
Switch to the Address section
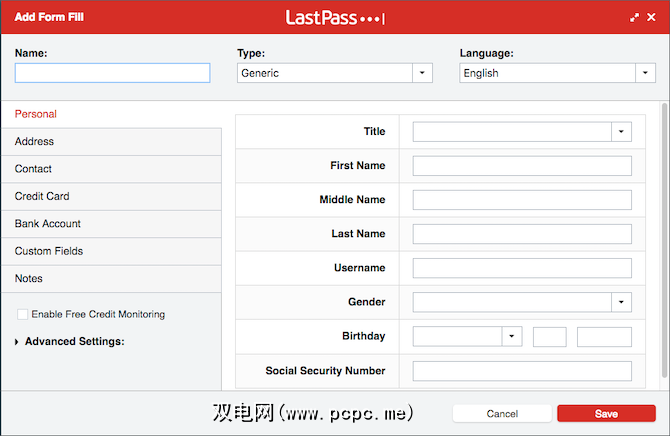click(x=111, y=141)
